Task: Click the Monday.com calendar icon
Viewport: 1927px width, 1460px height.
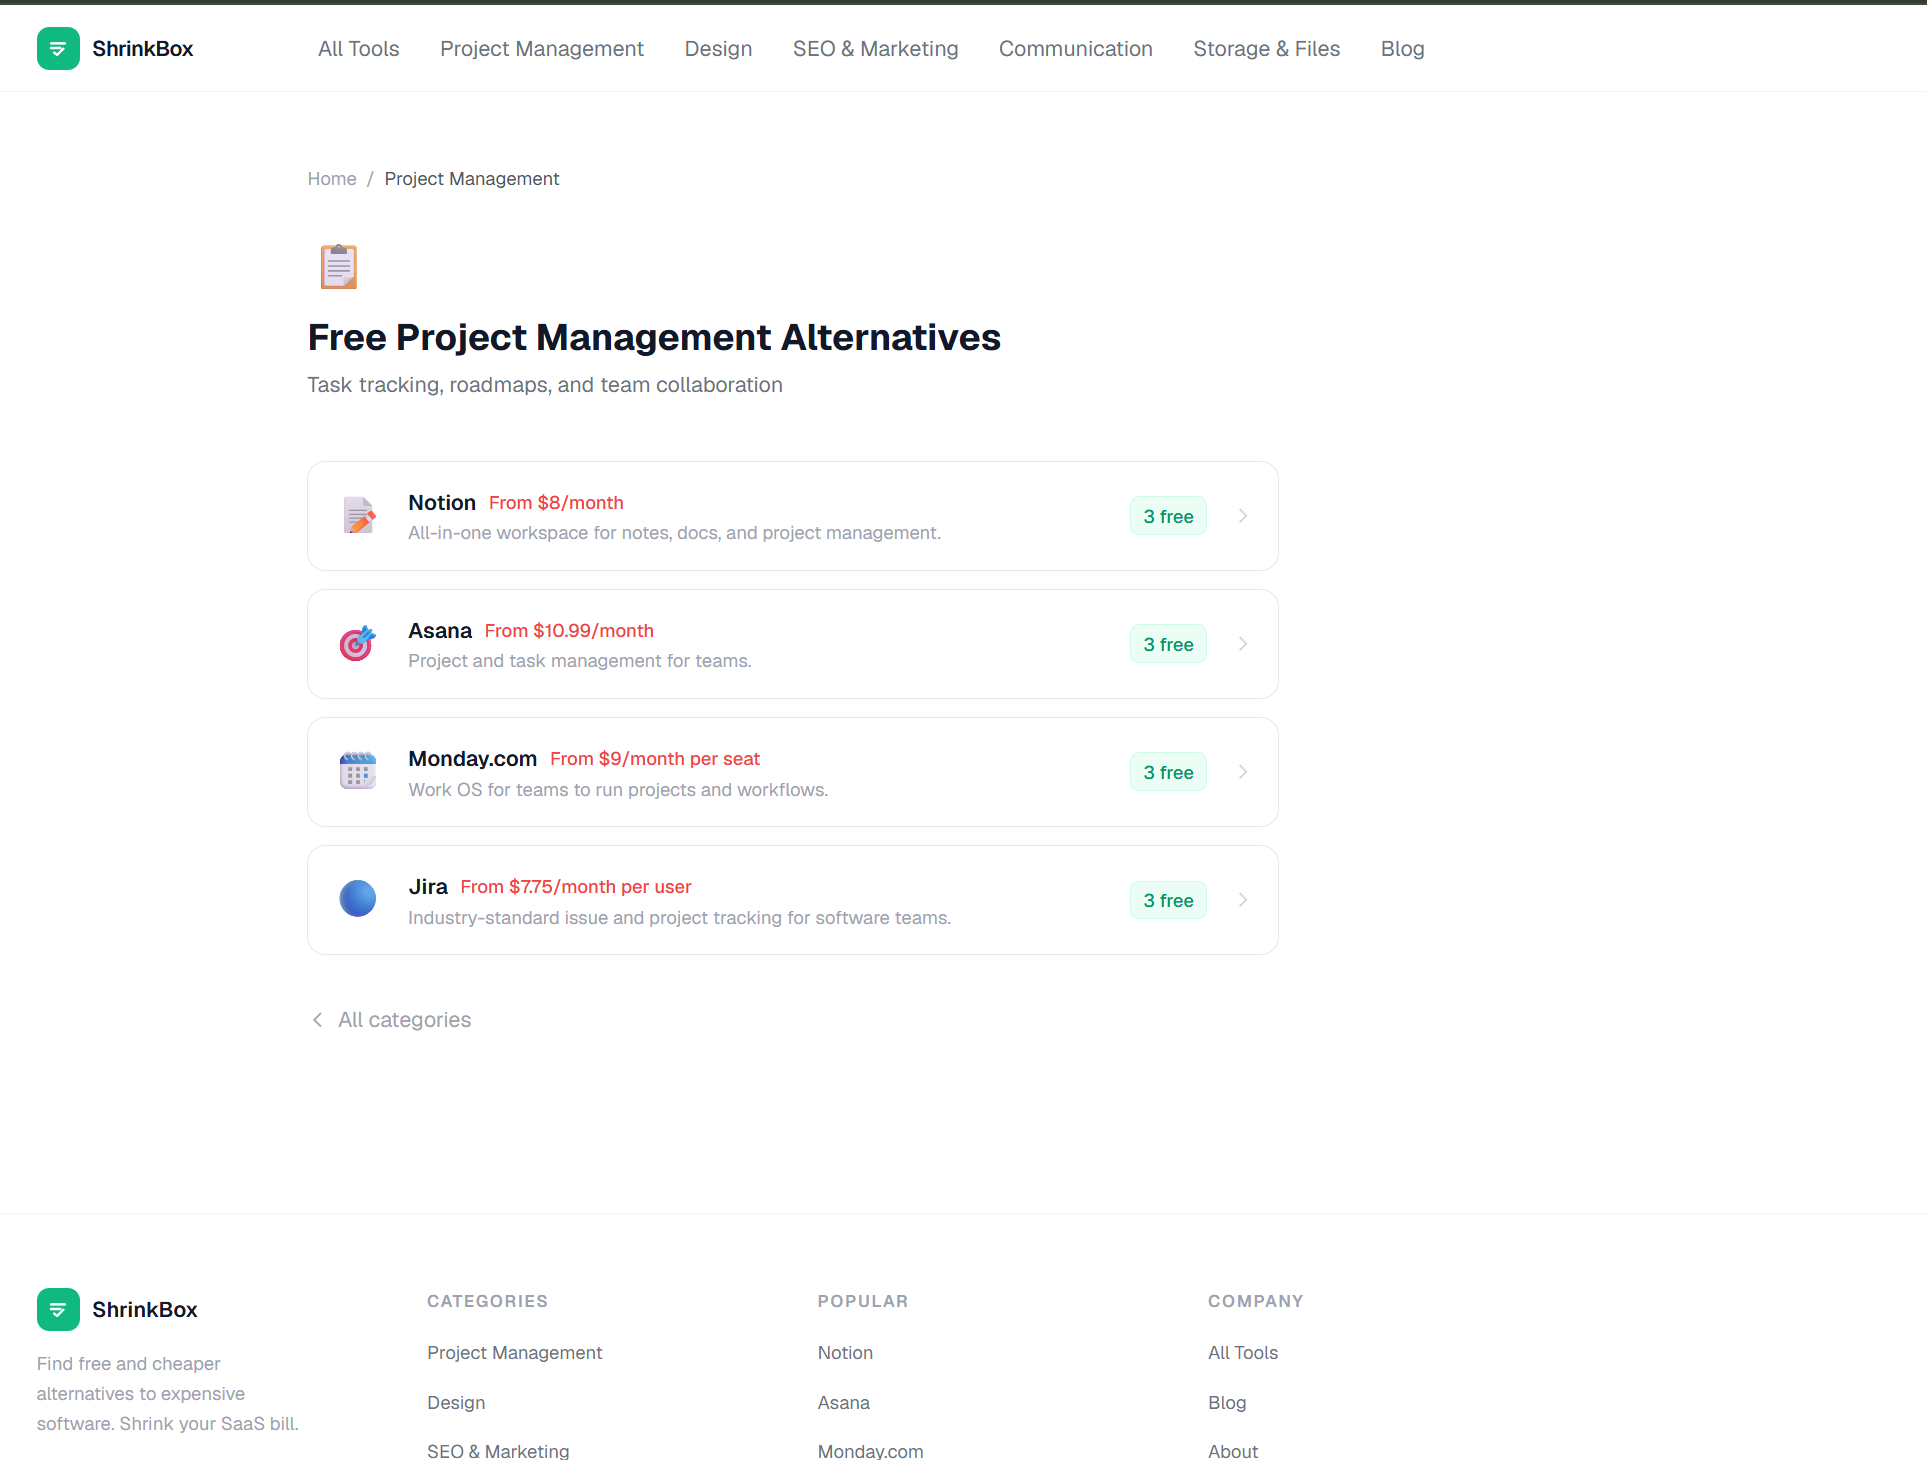Action: 358,772
